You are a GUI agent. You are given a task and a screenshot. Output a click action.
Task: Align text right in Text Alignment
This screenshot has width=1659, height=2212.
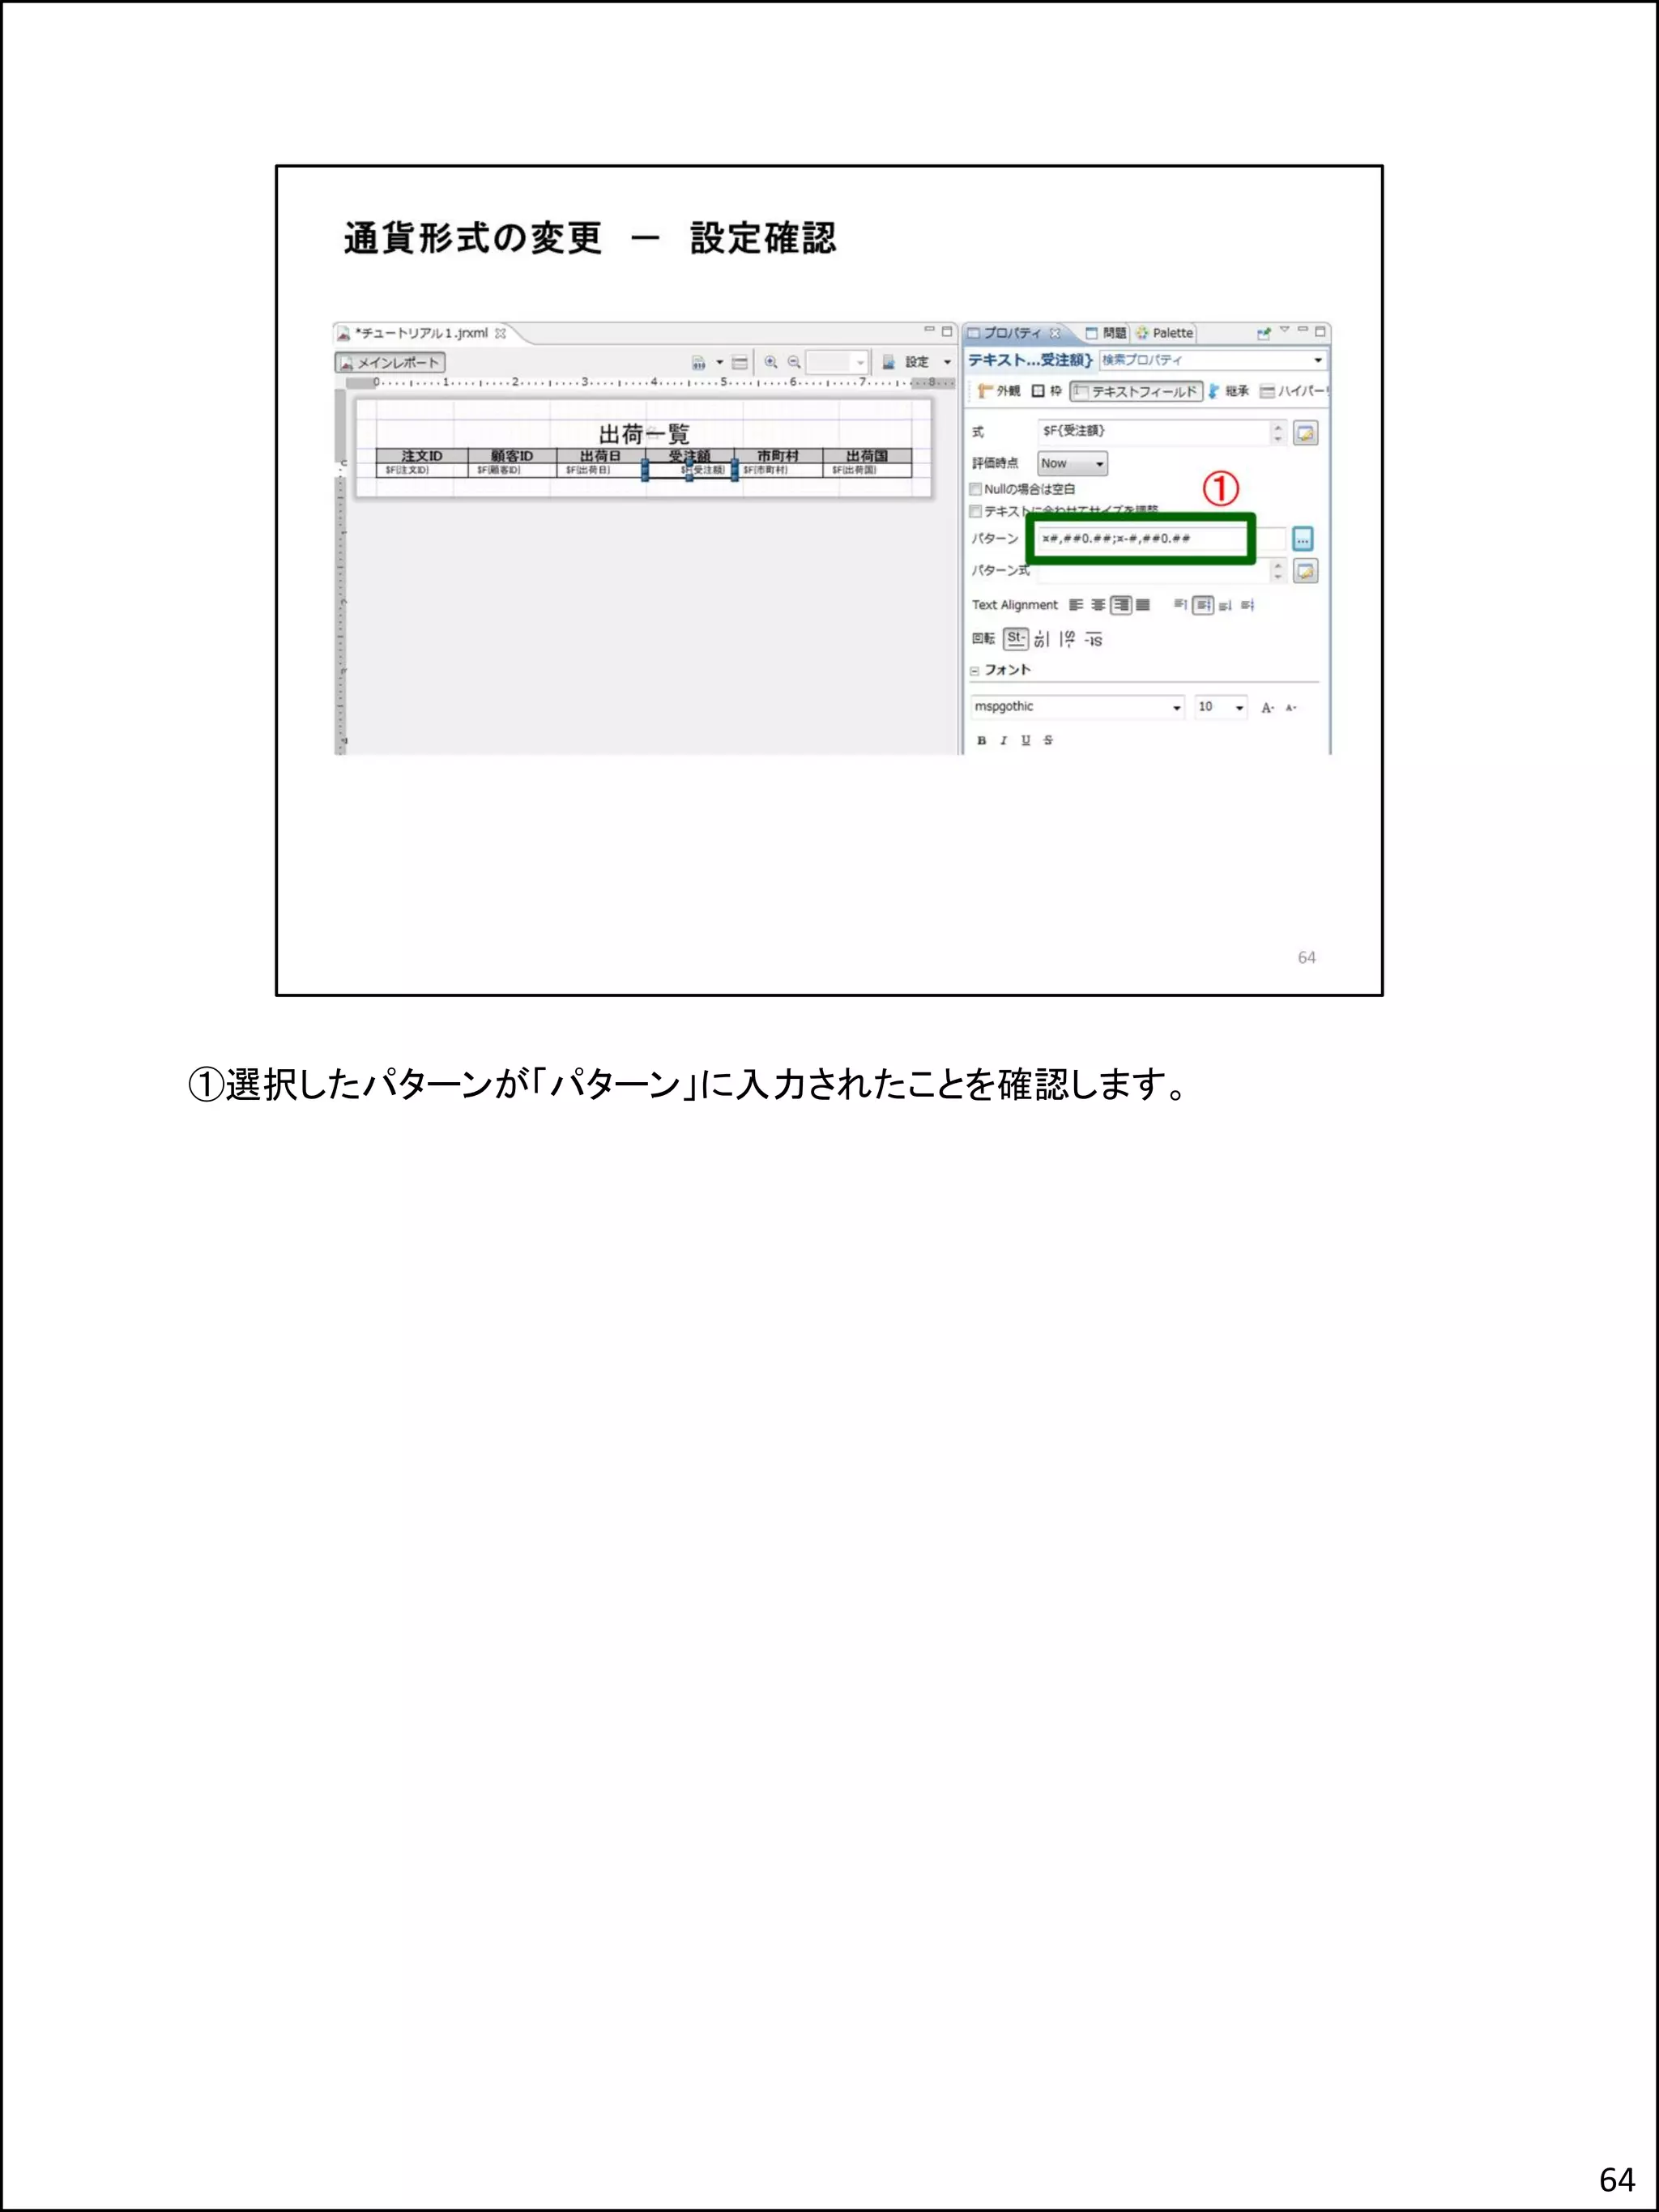coord(1121,605)
